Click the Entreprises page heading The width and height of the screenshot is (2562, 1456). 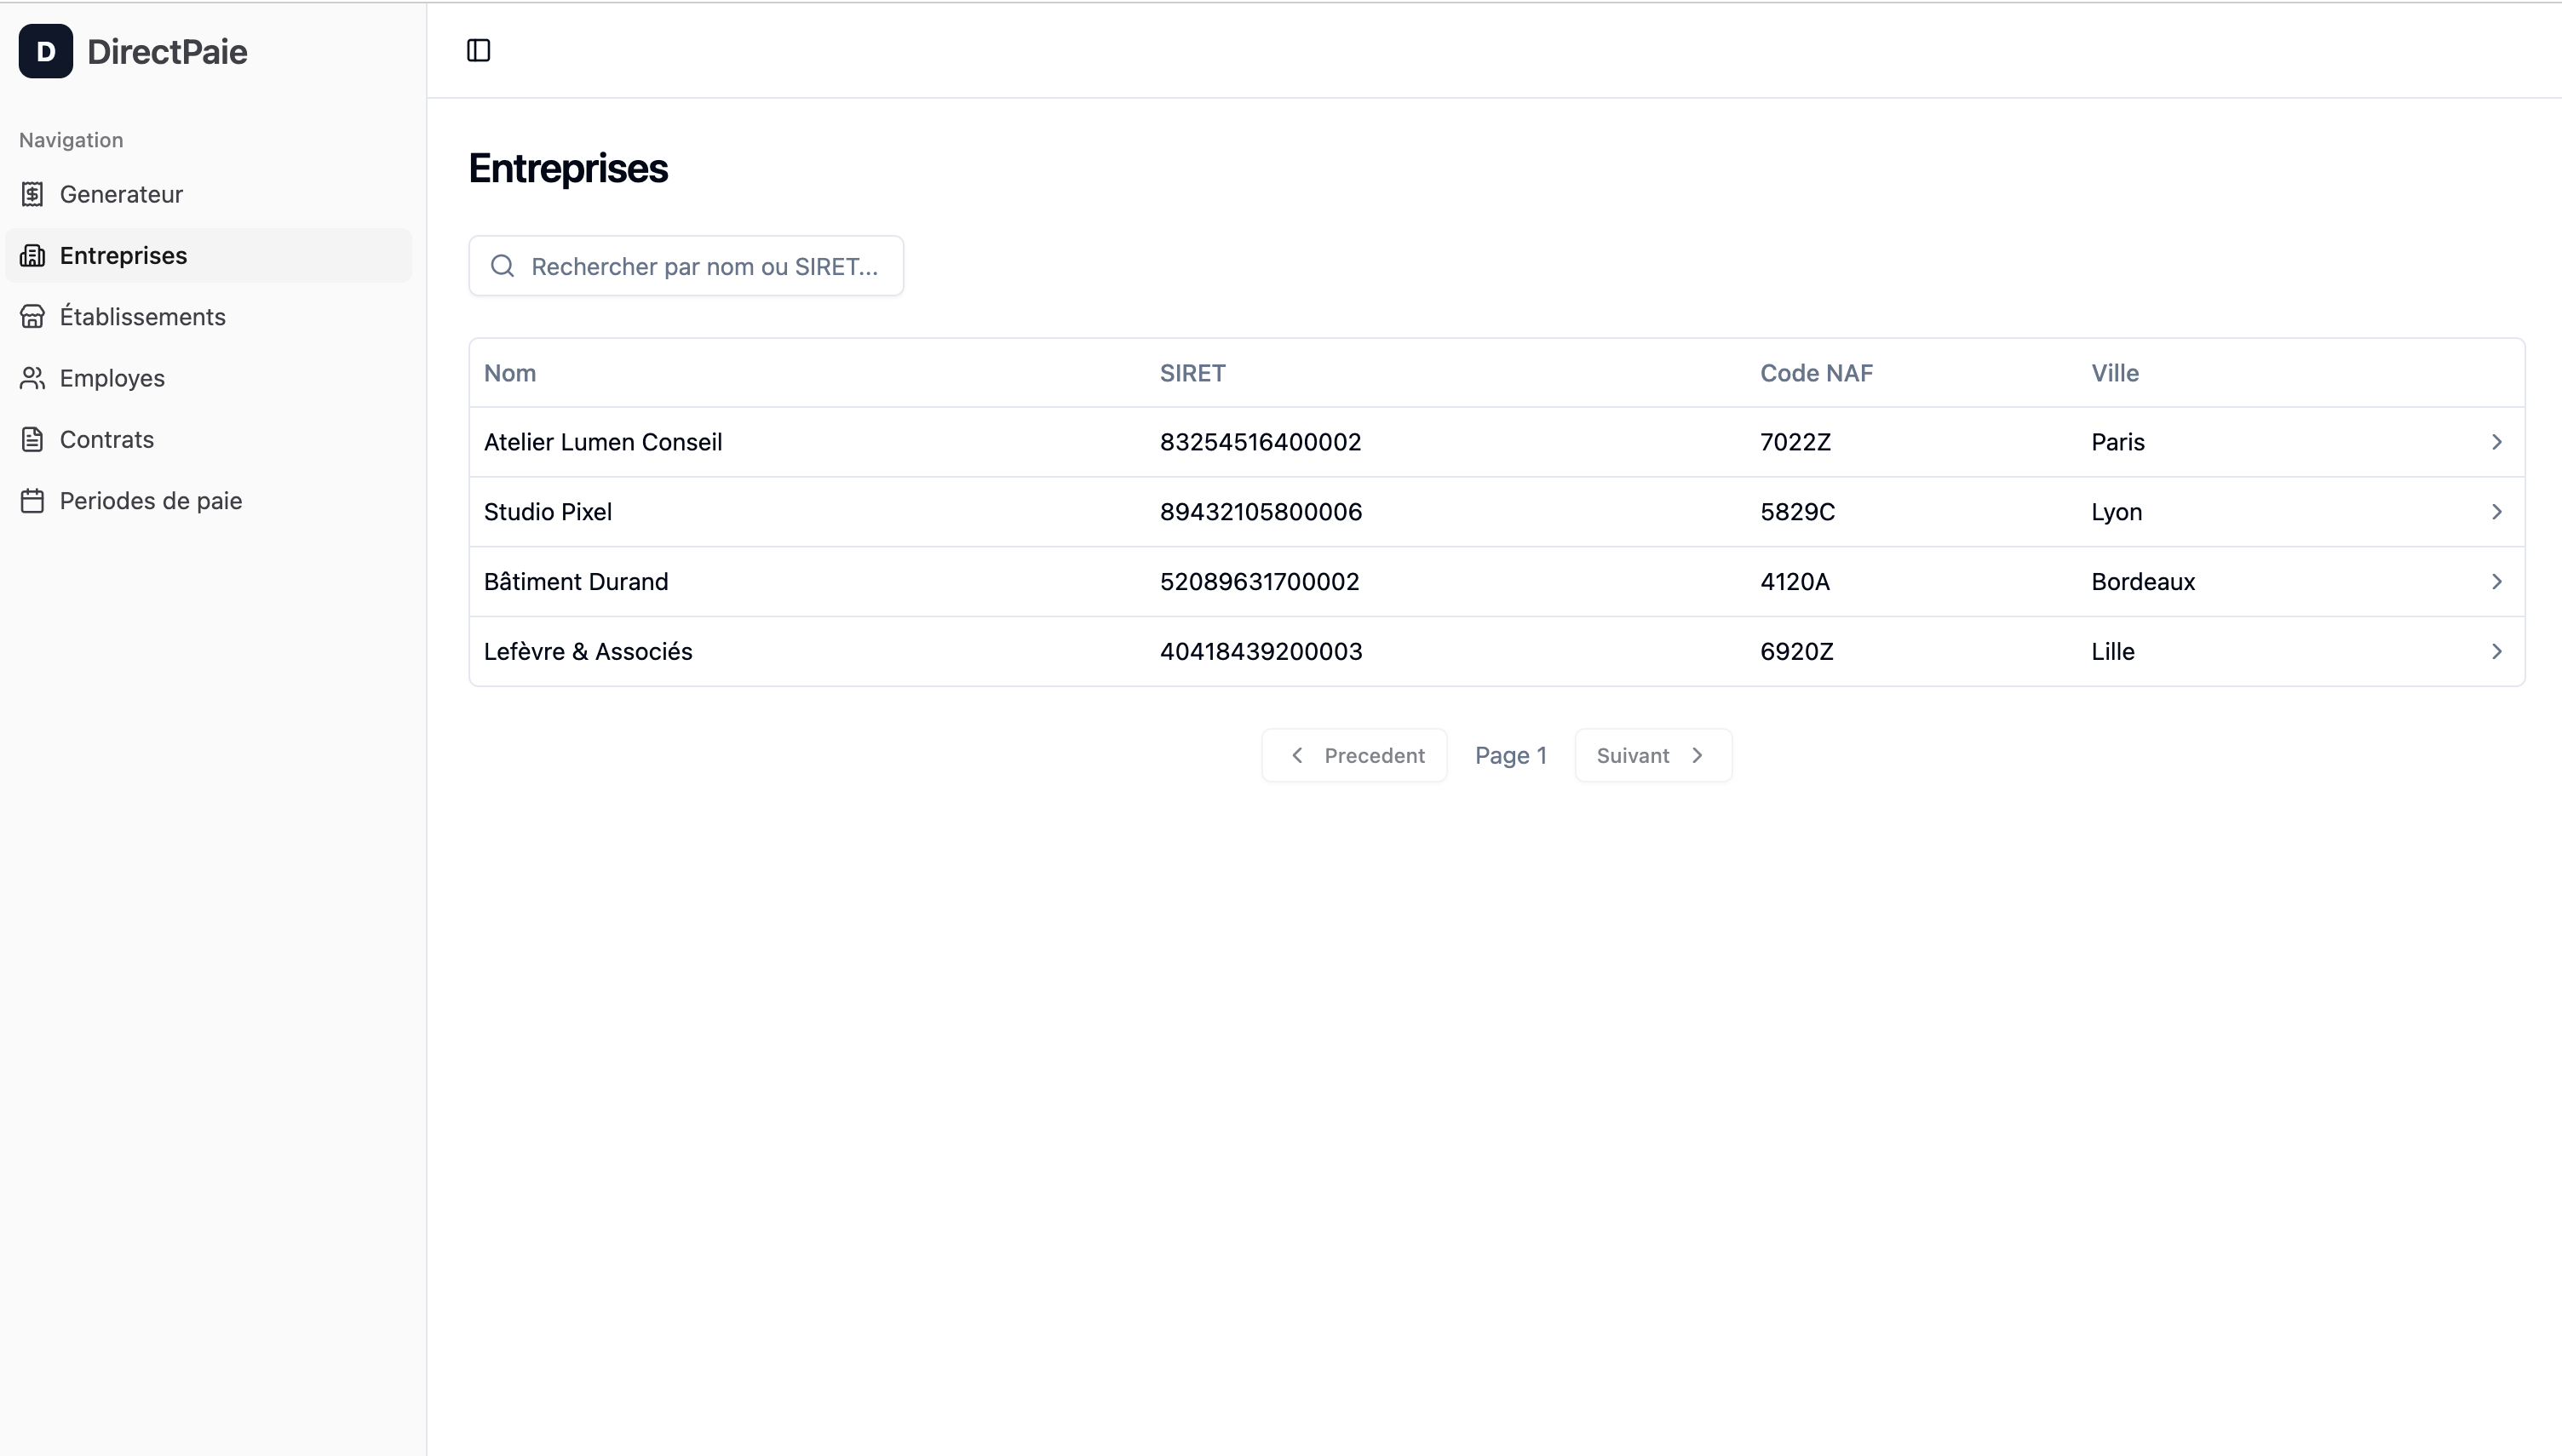[568, 168]
